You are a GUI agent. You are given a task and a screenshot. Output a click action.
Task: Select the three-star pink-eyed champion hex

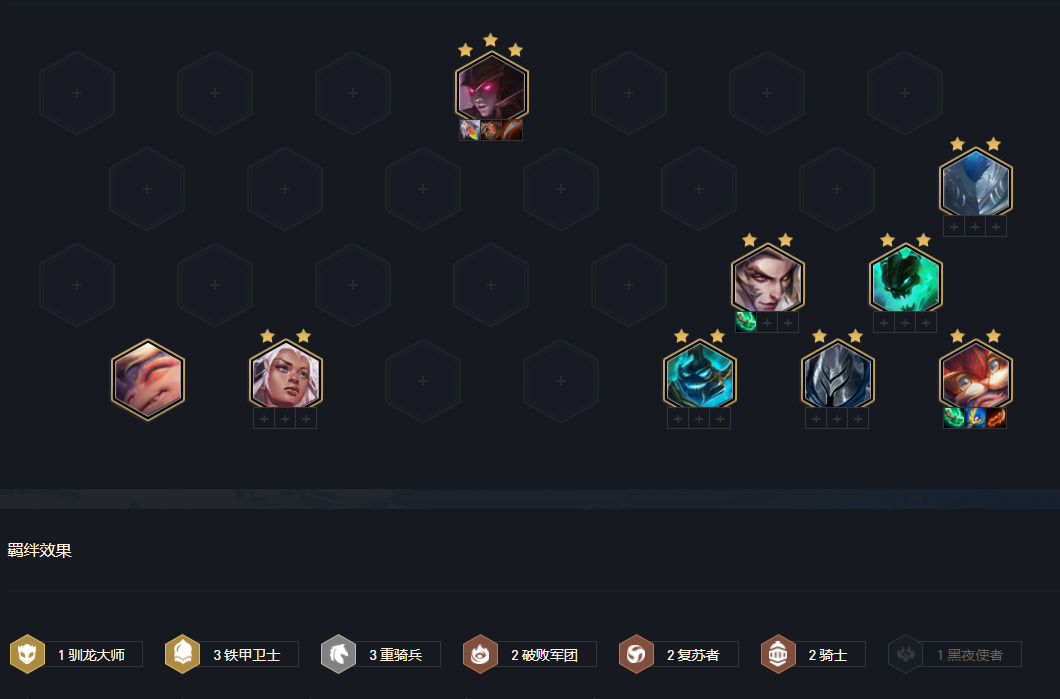(x=491, y=88)
